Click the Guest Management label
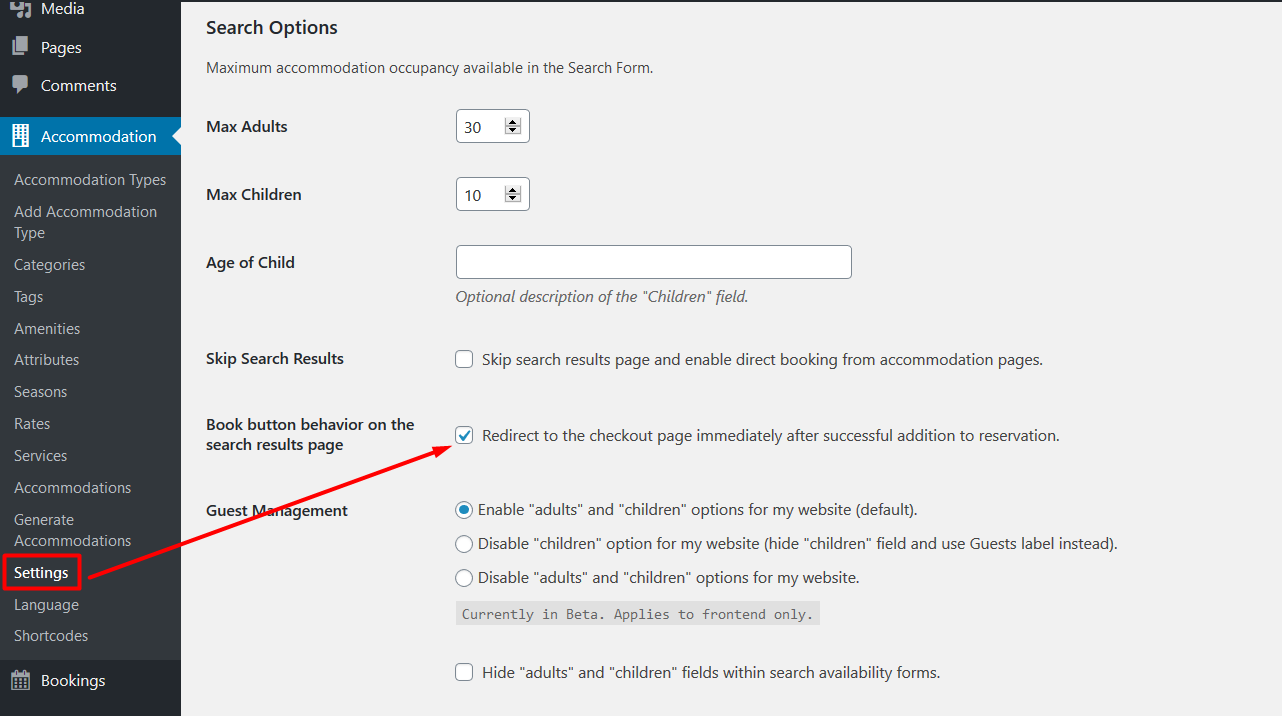The width and height of the screenshot is (1282, 716). click(x=277, y=511)
